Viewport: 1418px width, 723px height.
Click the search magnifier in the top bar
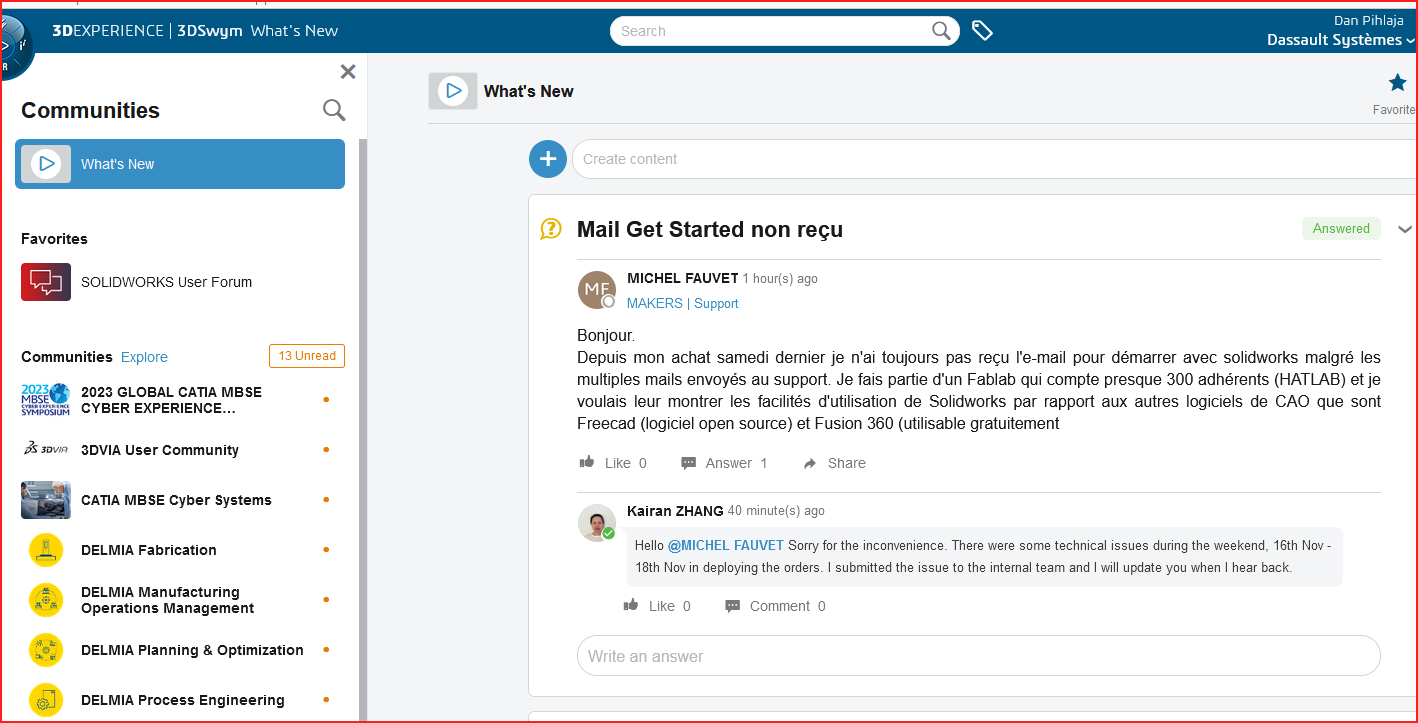(x=941, y=31)
